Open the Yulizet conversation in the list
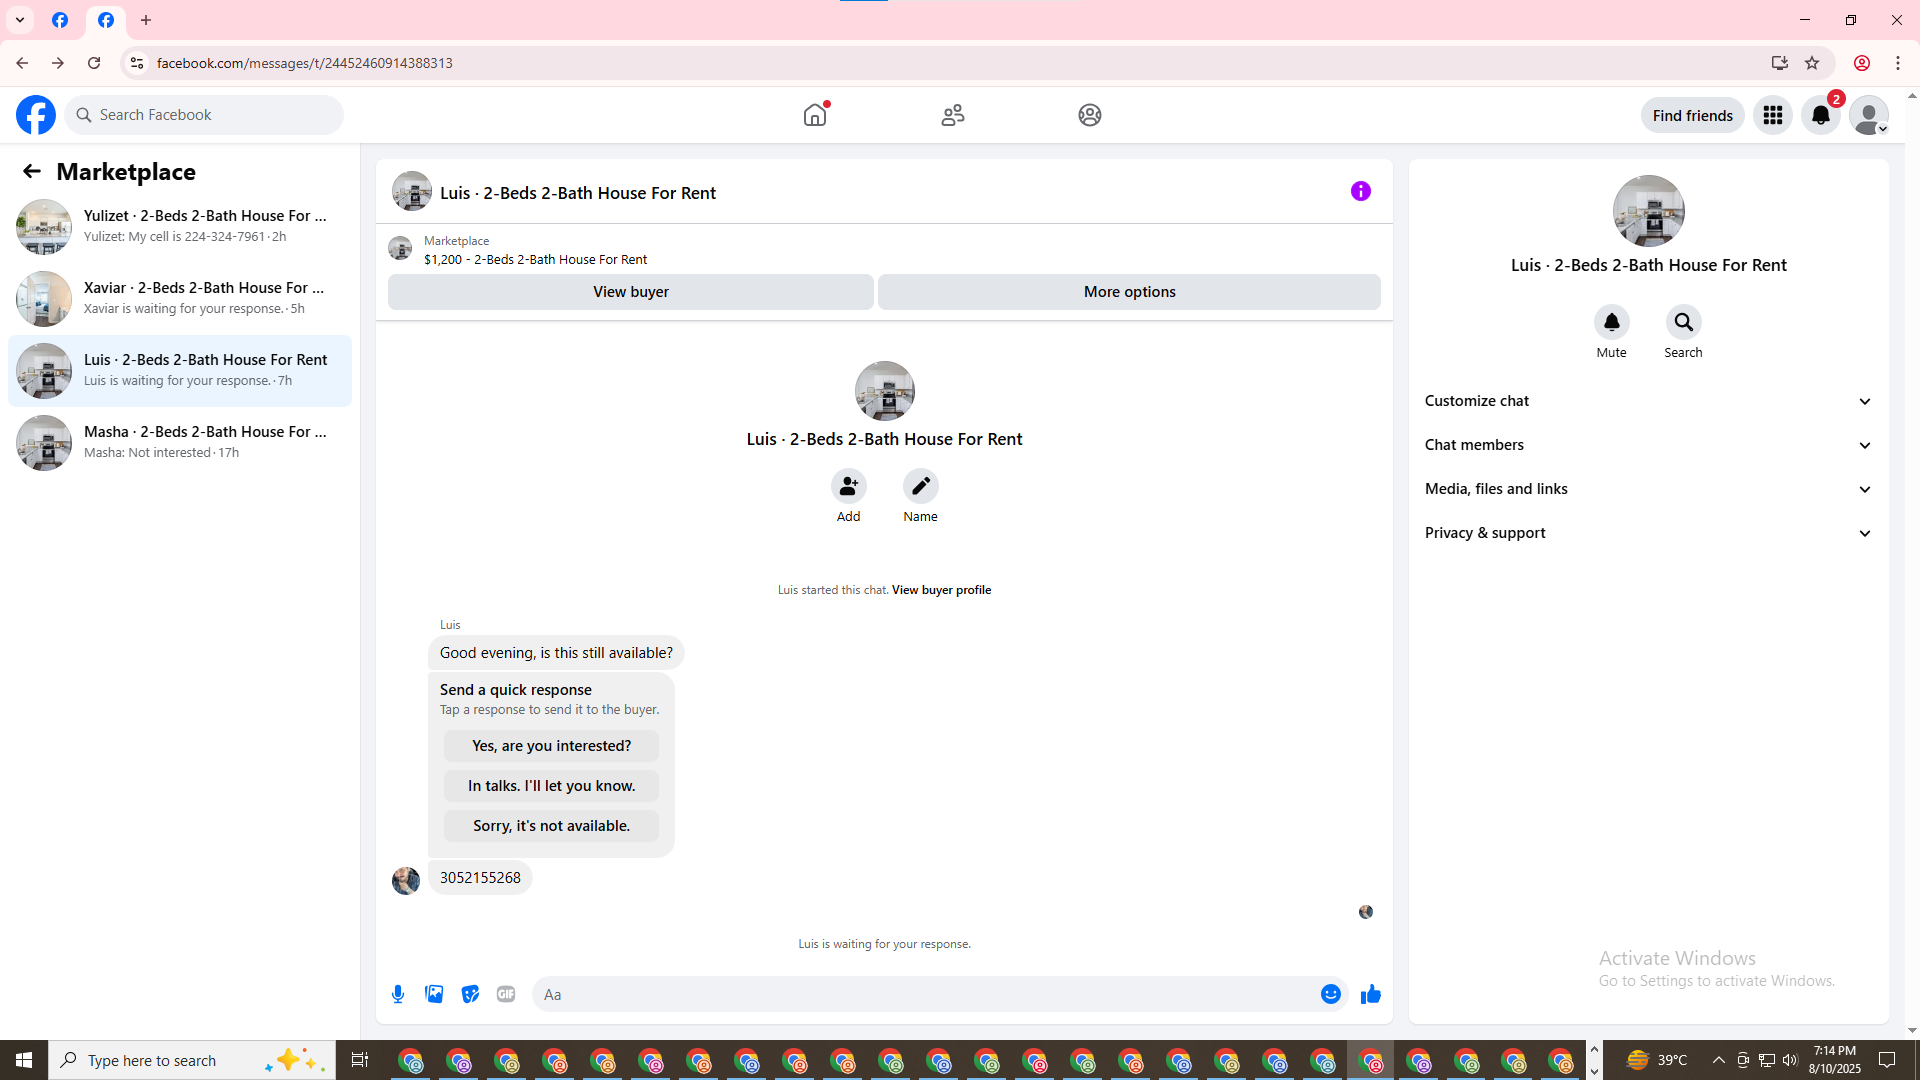Image resolution: width=1920 pixels, height=1080 pixels. (180, 226)
